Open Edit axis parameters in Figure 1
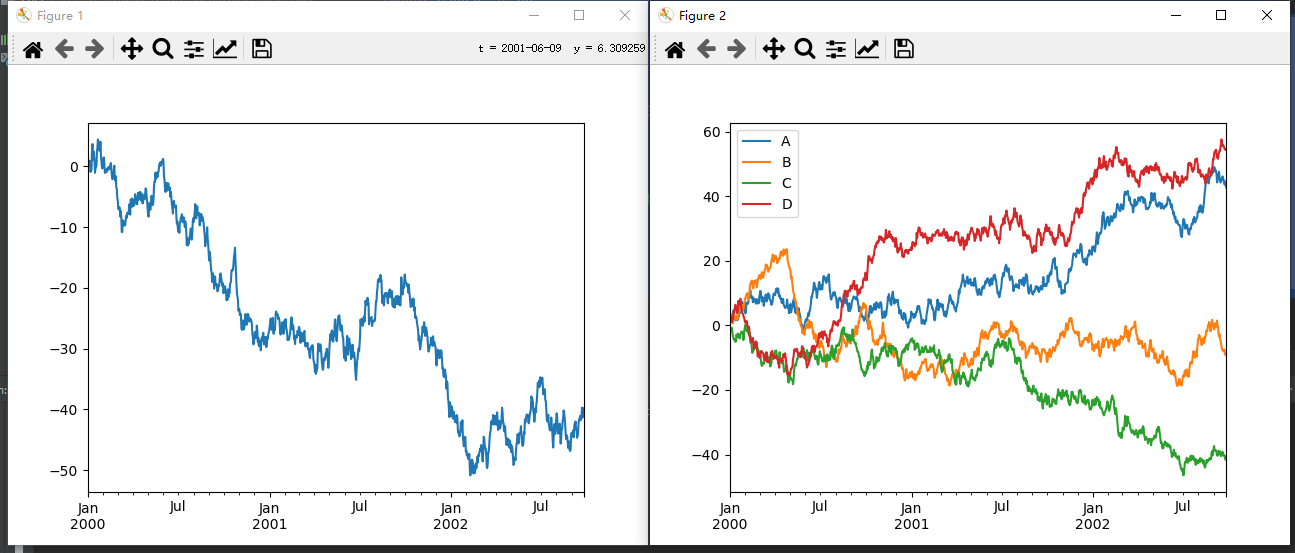 pos(225,49)
